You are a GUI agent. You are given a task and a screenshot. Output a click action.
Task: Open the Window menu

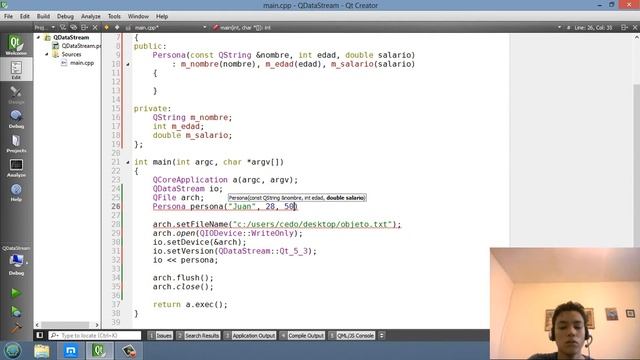pos(138,16)
